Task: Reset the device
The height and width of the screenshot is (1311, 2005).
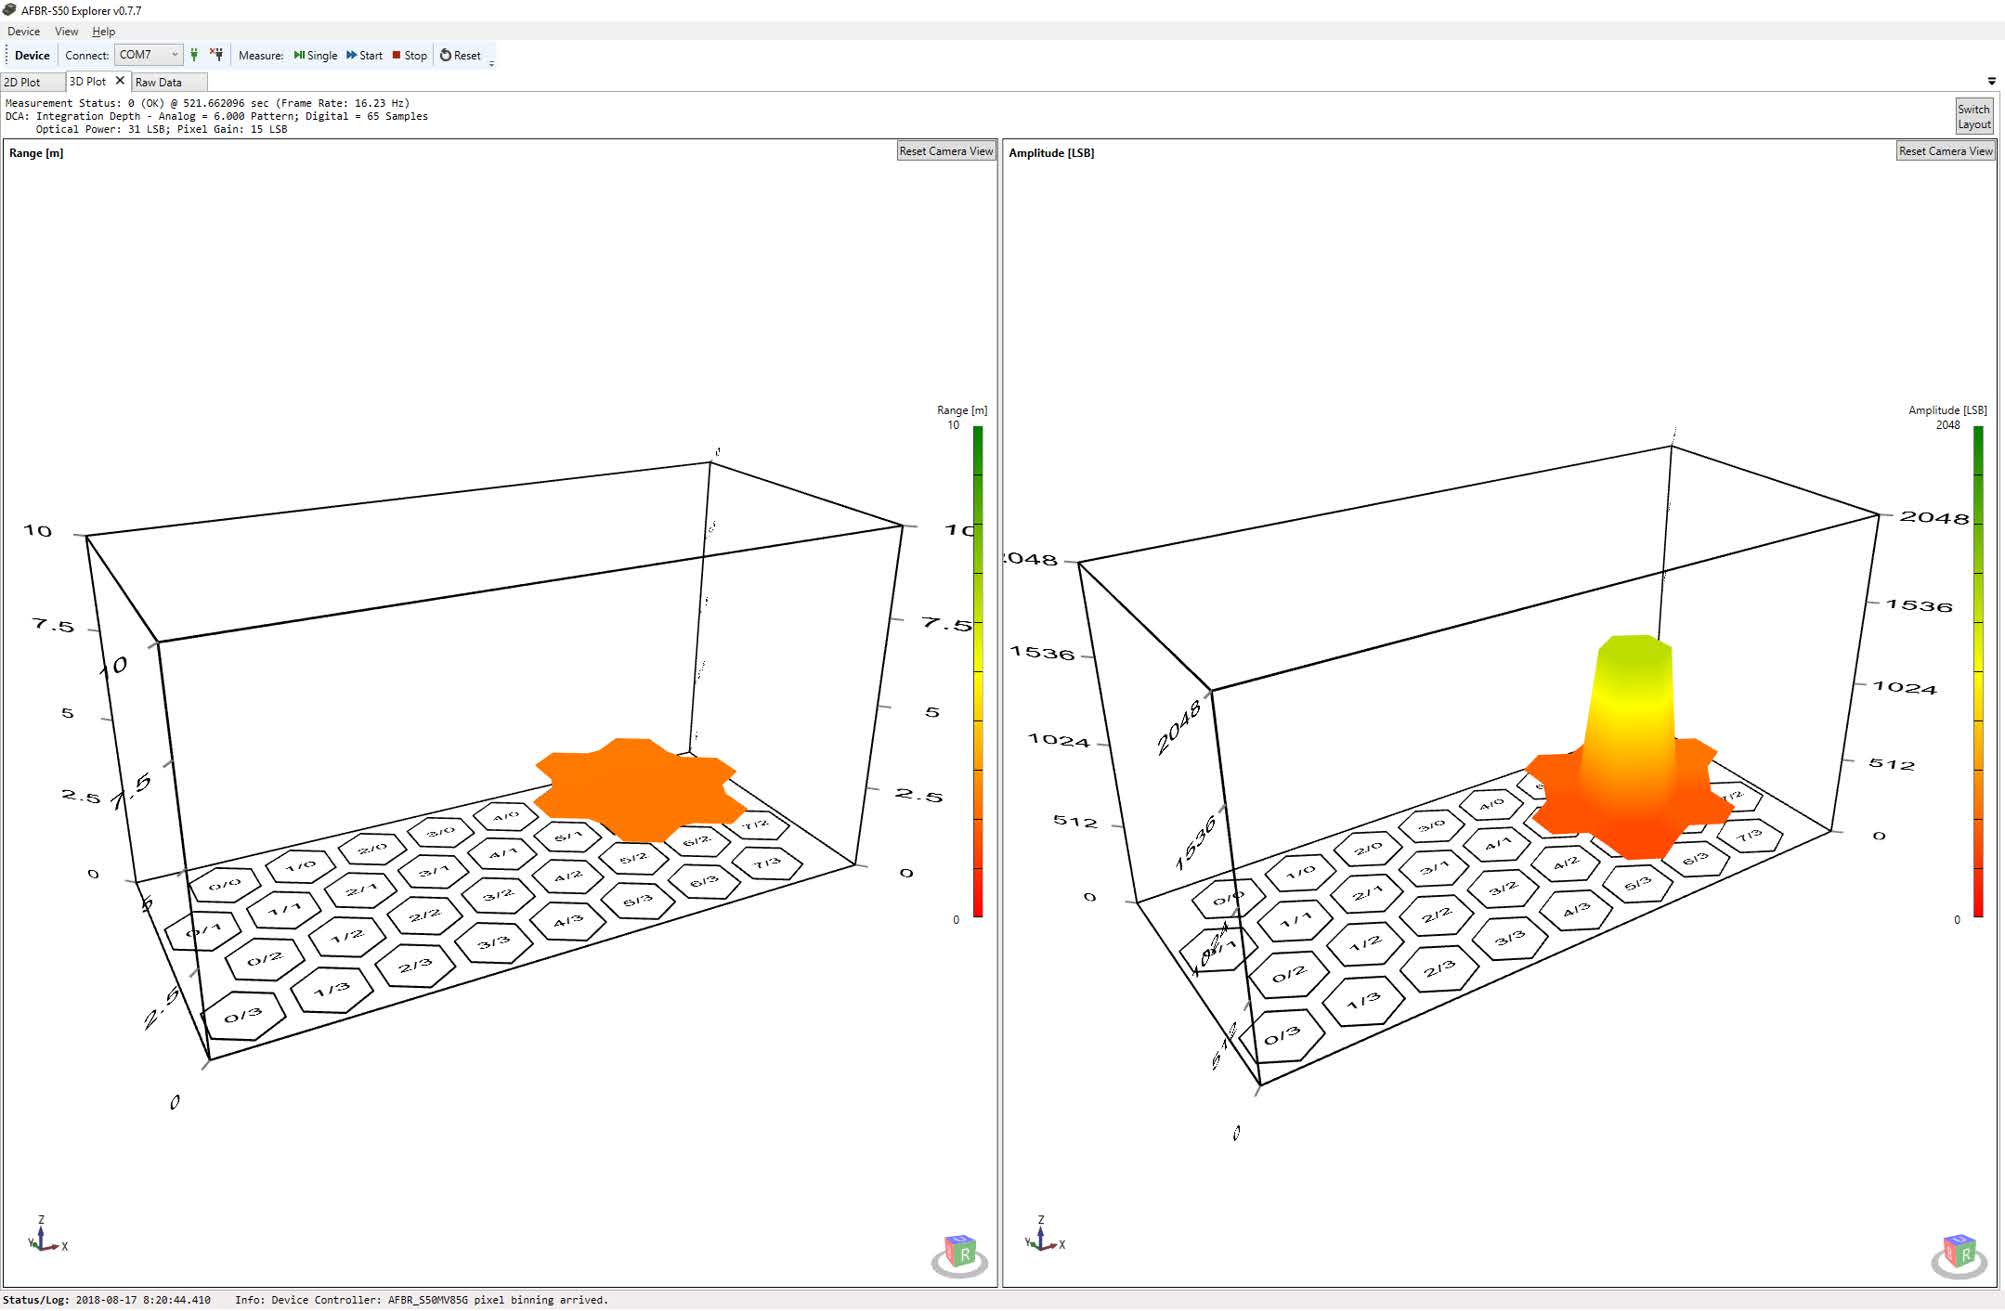Action: (x=460, y=55)
